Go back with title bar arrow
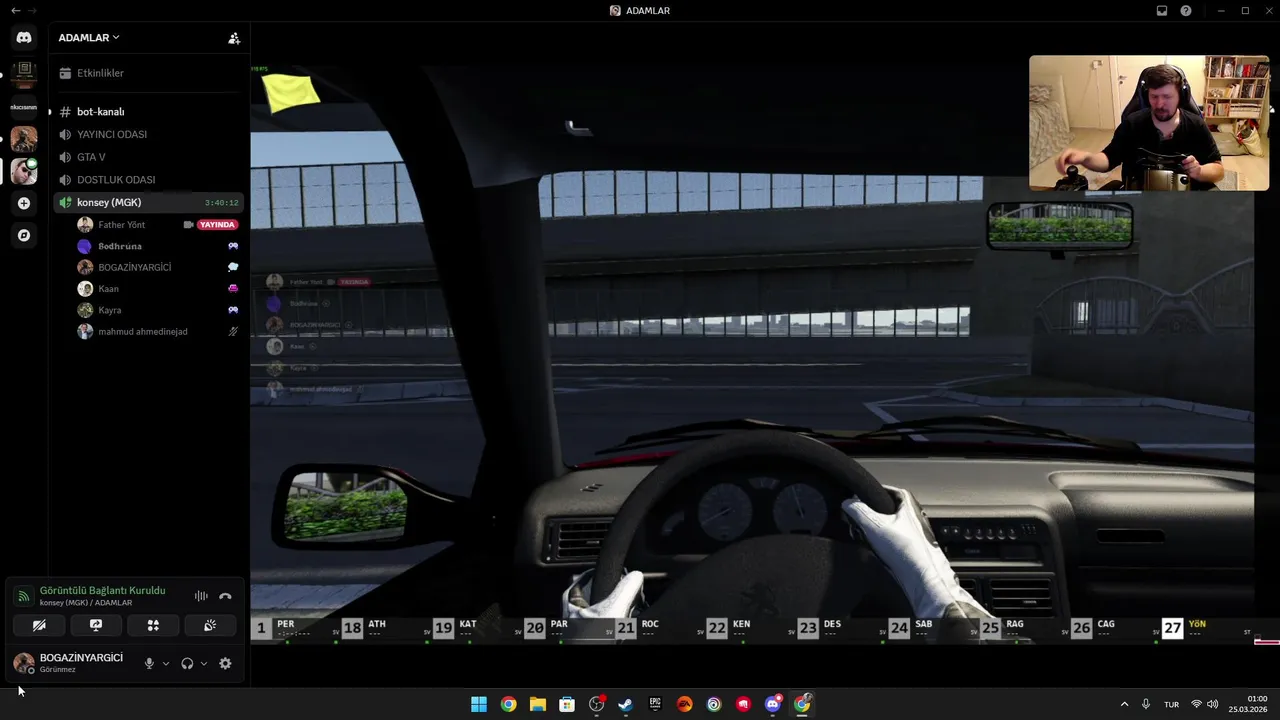1280x720 pixels. tap(15, 10)
